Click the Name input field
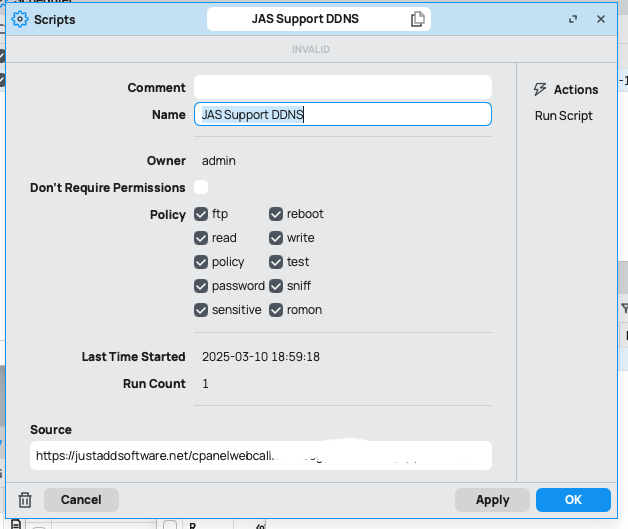The width and height of the screenshot is (628, 529). [342, 114]
